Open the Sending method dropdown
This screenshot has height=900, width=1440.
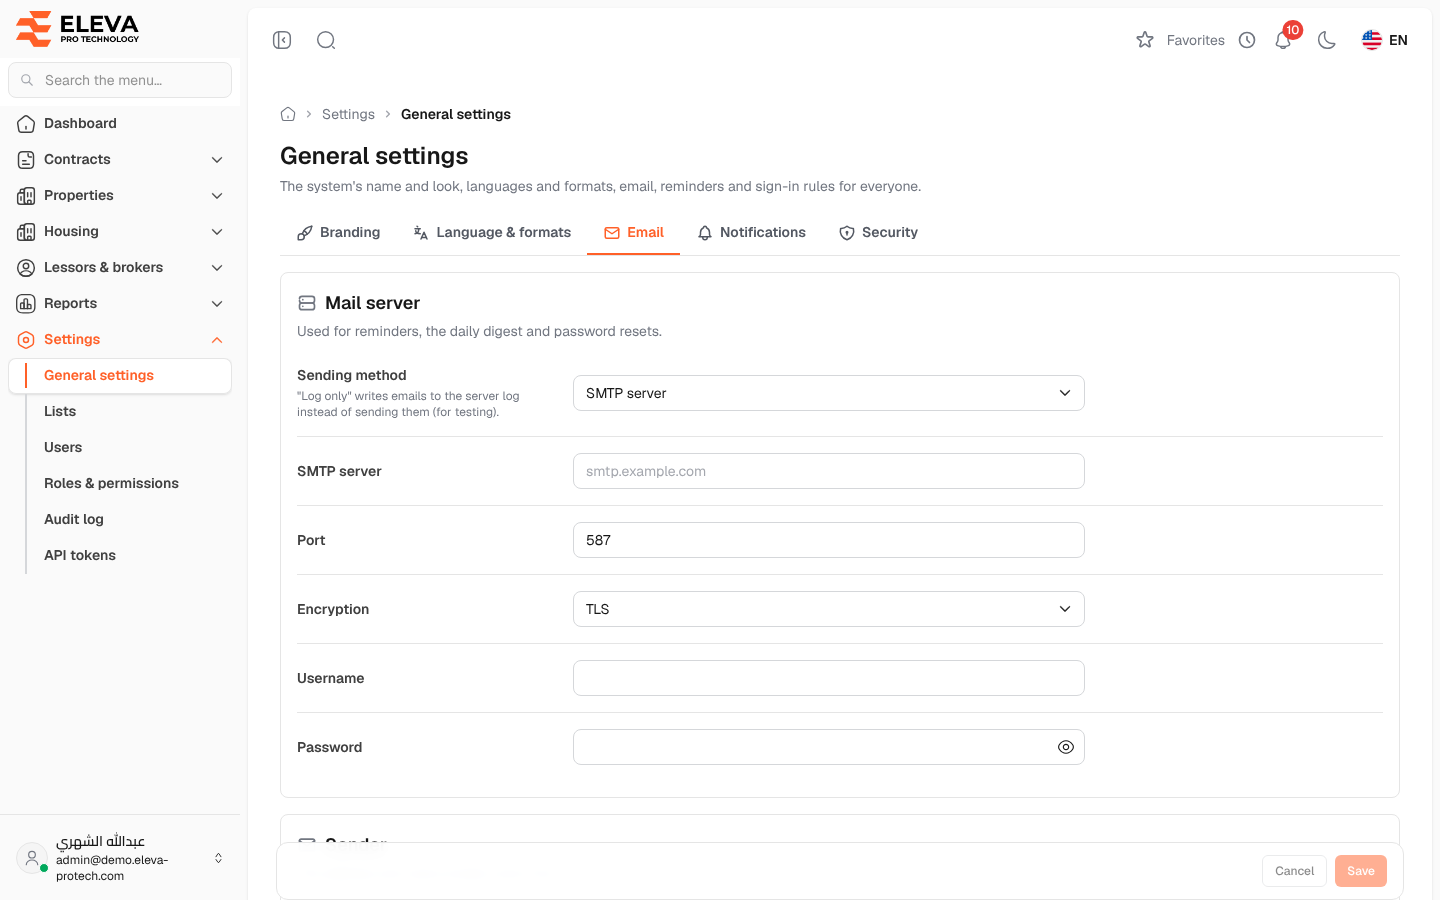(x=829, y=393)
